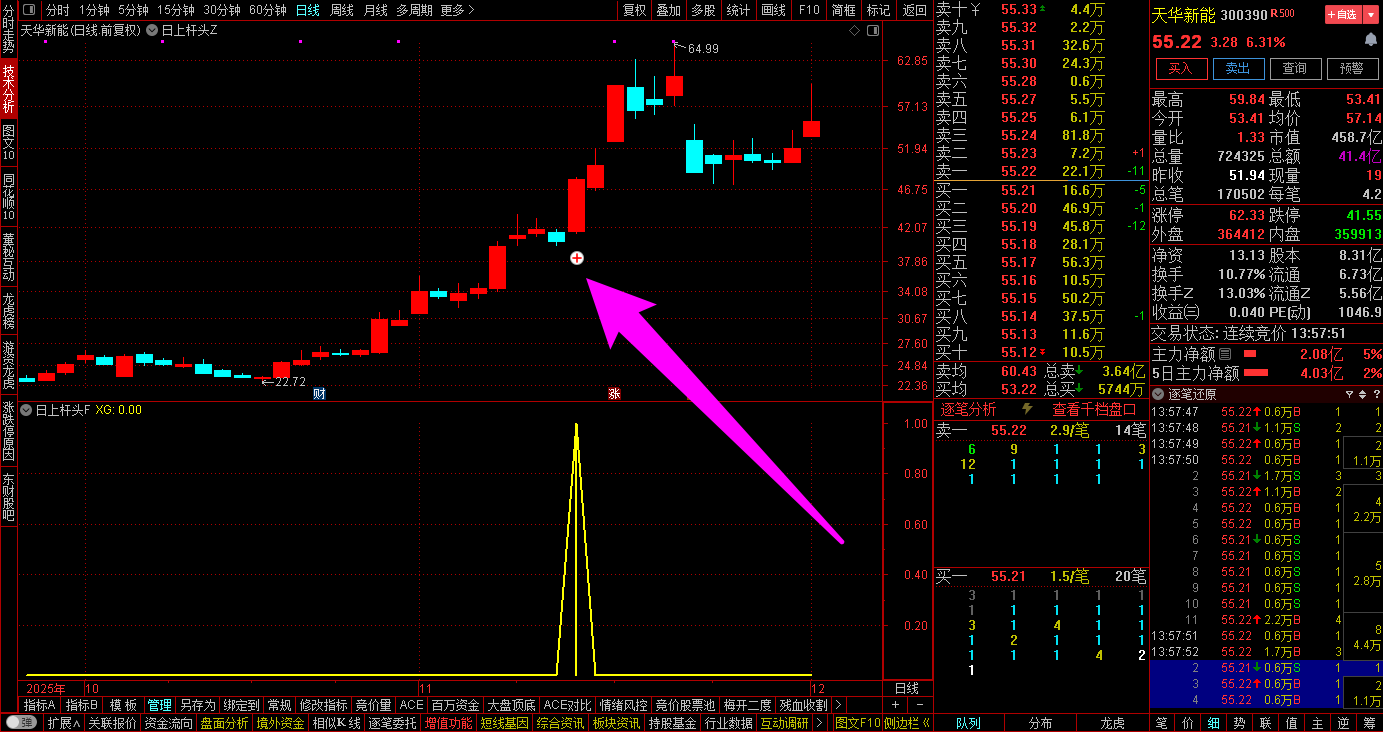Viewport: 1383px width, 732px height.
Task: Click the 主力净额 red bar
Action: coord(1250,354)
